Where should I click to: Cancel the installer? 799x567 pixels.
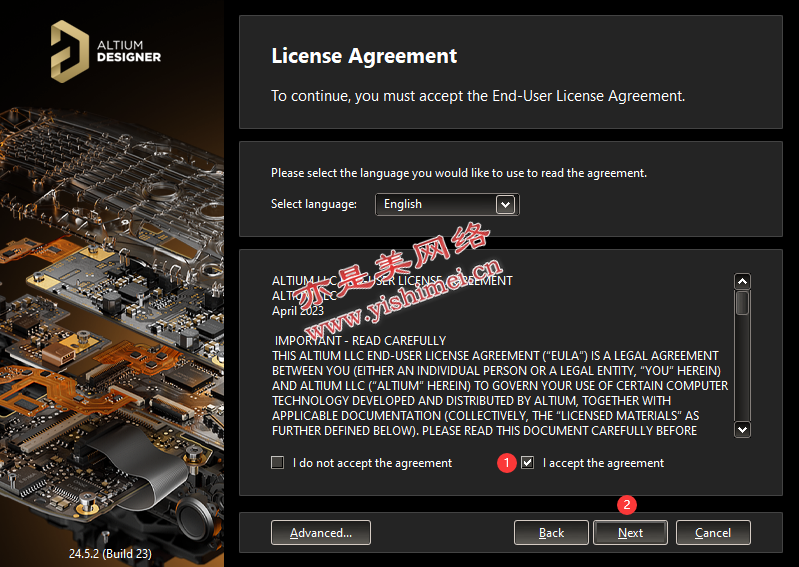coord(713,533)
